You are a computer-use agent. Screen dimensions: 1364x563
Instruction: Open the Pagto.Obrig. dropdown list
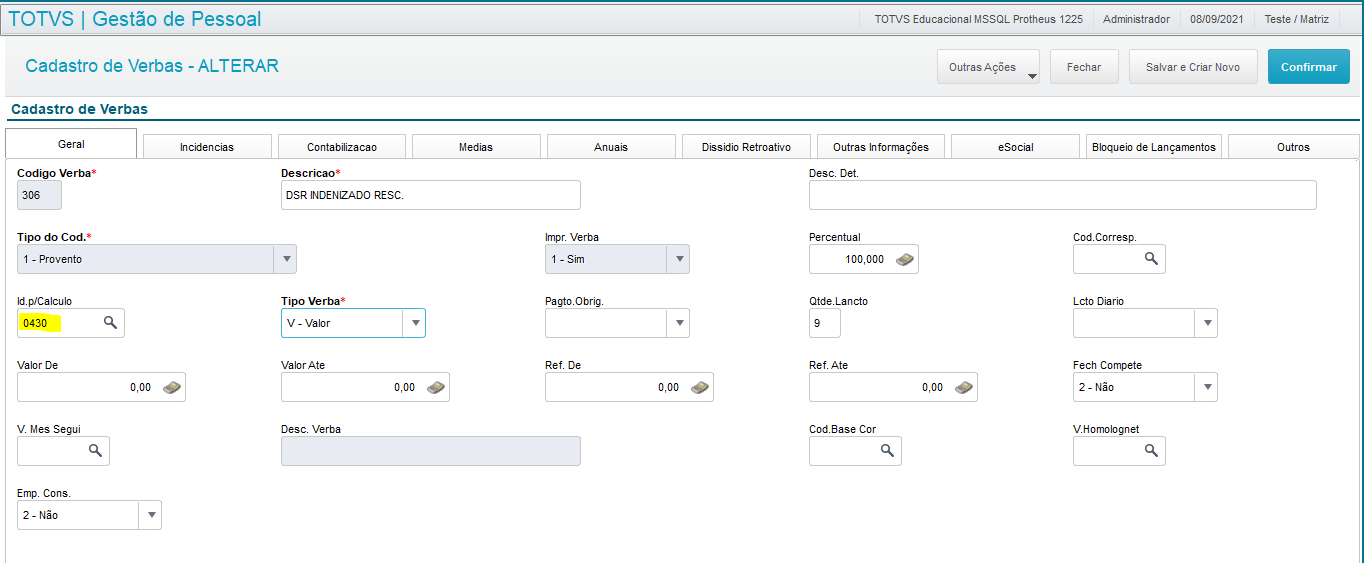point(678,323)
